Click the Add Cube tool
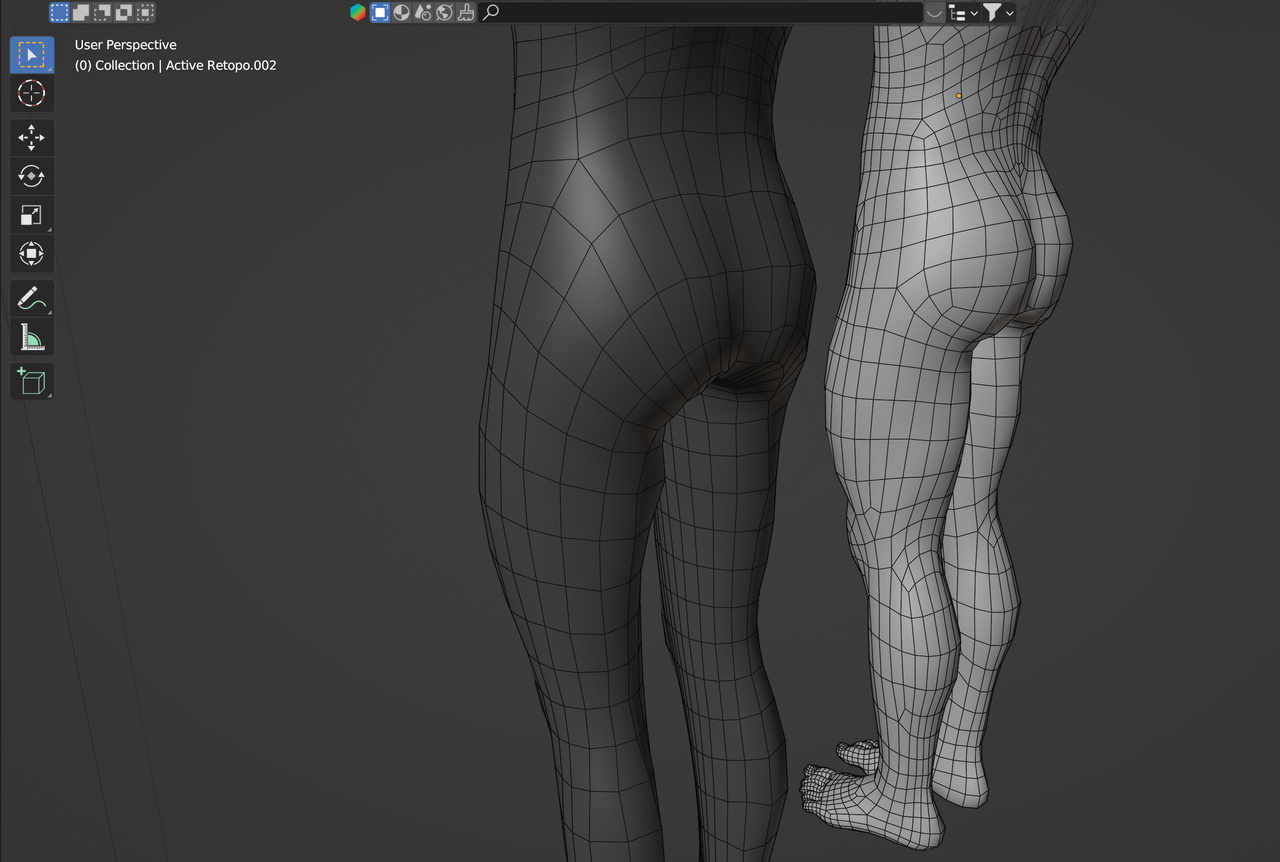 click(31, 382)
